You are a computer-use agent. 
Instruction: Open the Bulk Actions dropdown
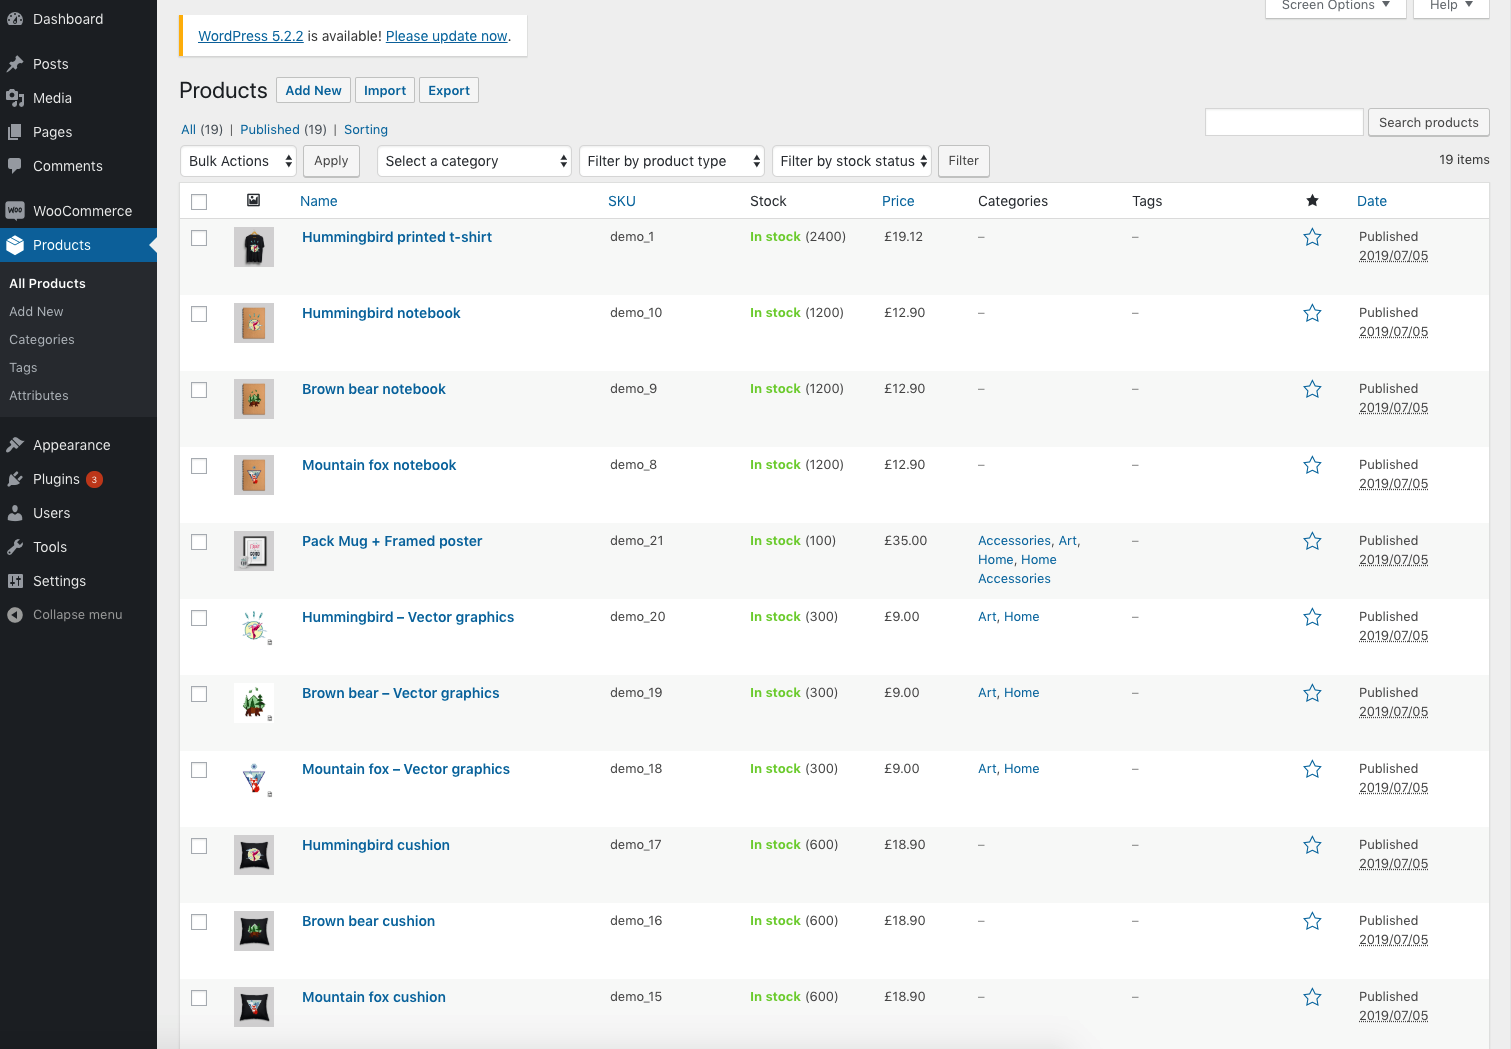coord(239,161)
